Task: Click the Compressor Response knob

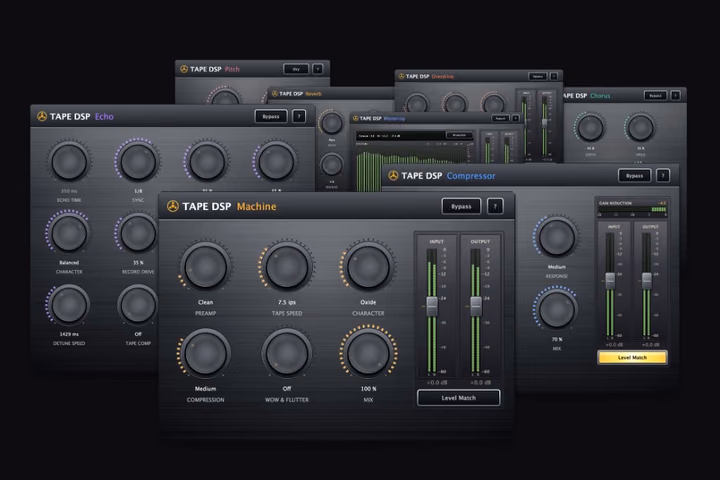Action: point(557,237)
